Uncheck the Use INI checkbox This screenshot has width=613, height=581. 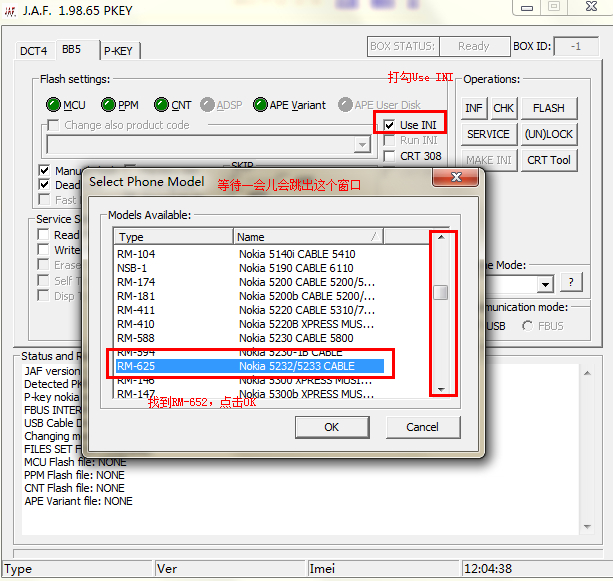pyautogui.click(x=389, y=125)
